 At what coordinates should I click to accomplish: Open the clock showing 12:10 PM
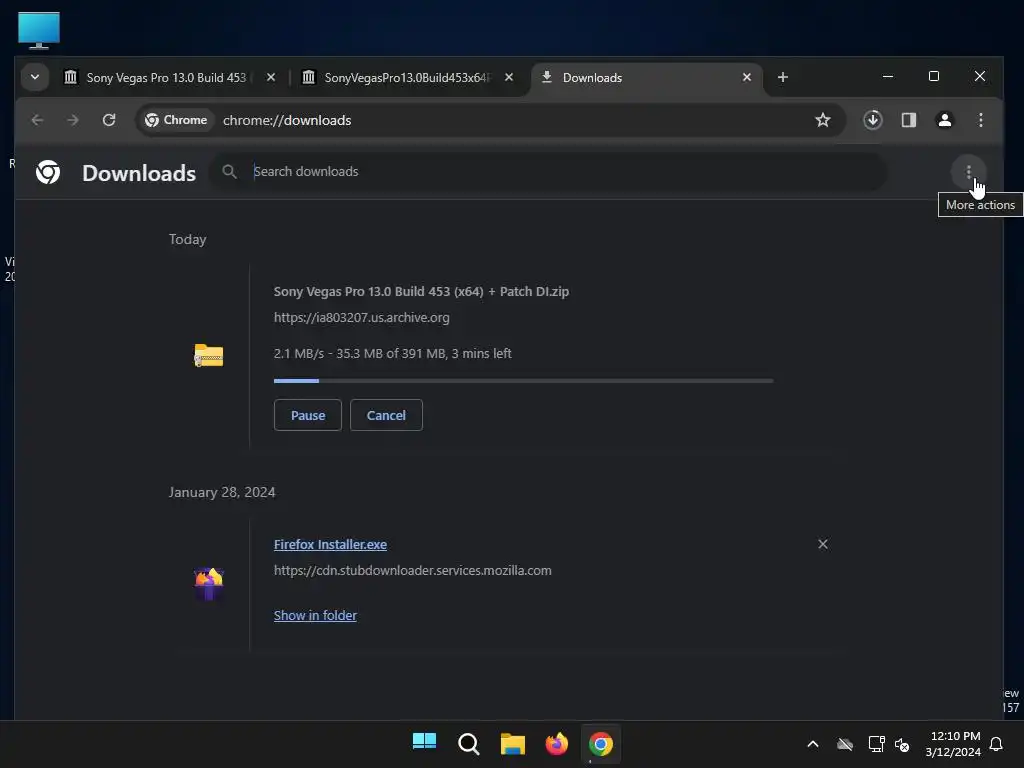pos(953,744)
